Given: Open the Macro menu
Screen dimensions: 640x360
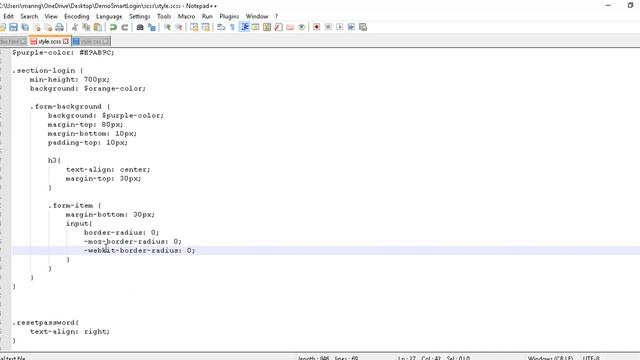Looking at the screenshot, I should point(187,16).
